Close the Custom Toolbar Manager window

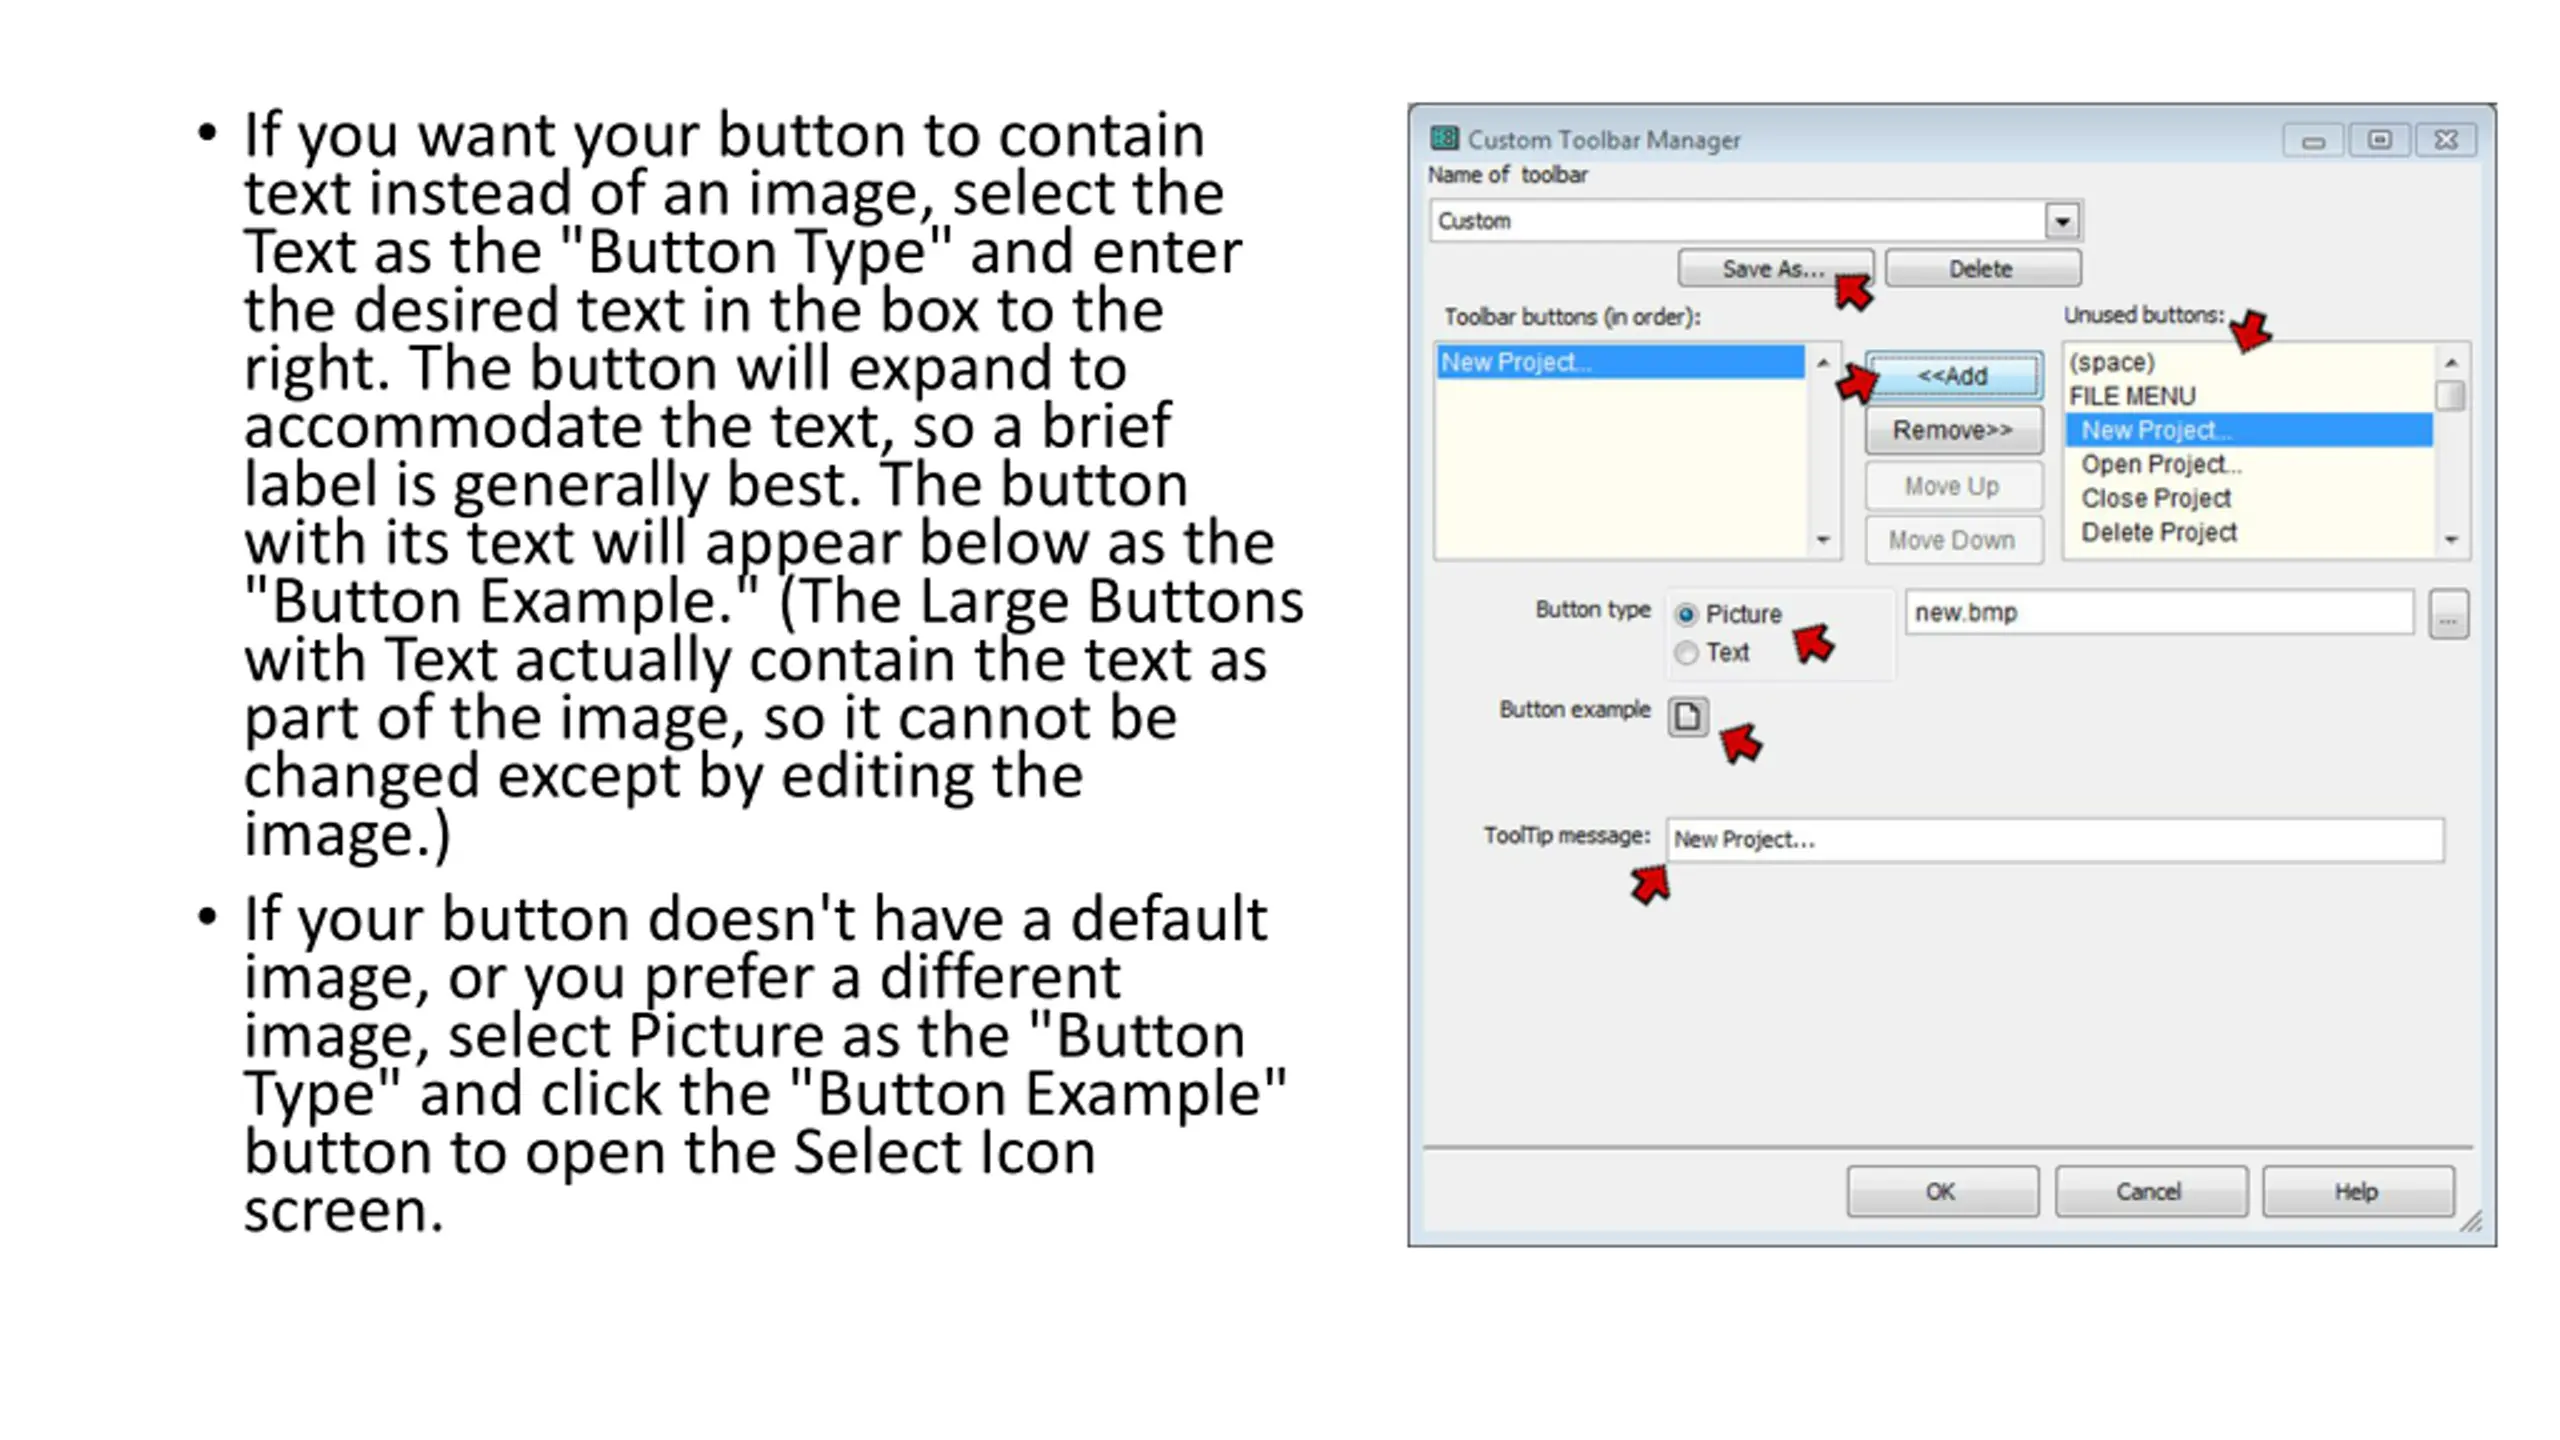click(2446, 140)
